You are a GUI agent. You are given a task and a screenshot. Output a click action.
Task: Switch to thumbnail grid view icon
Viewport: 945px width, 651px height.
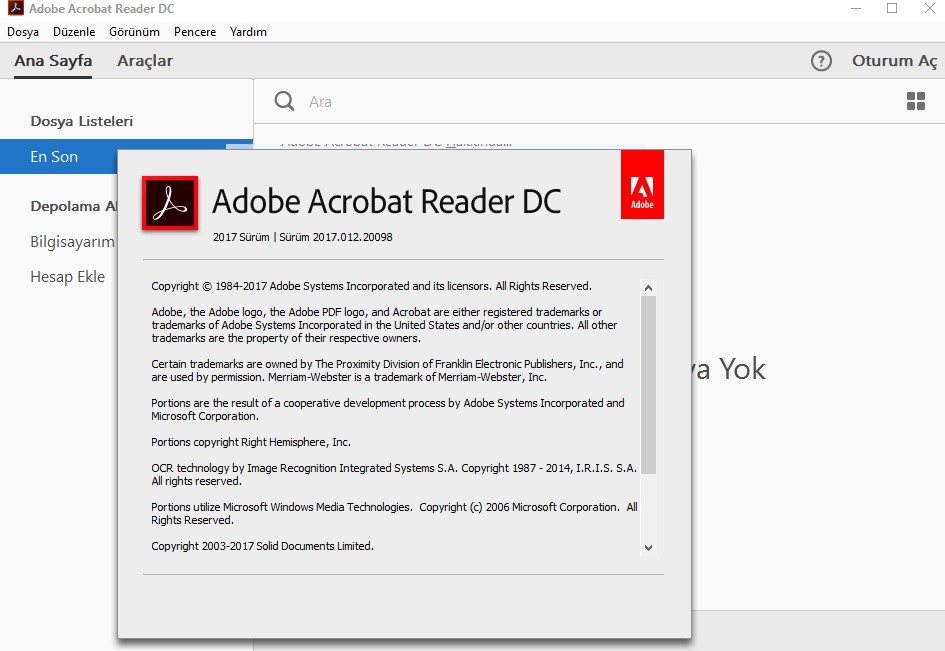[x=915, y=101]
